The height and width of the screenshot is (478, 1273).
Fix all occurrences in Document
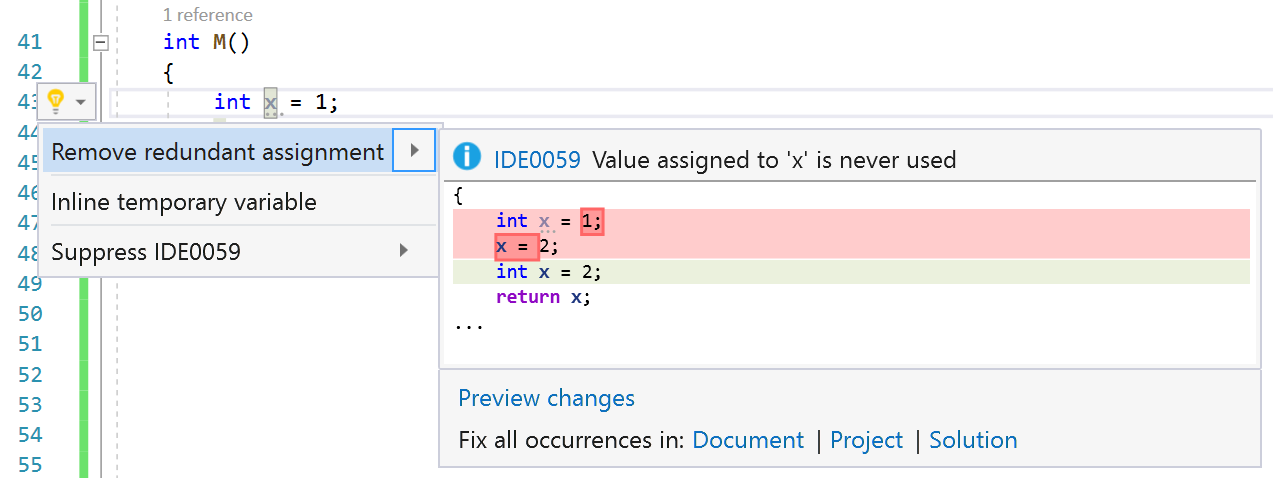(747, 440)
